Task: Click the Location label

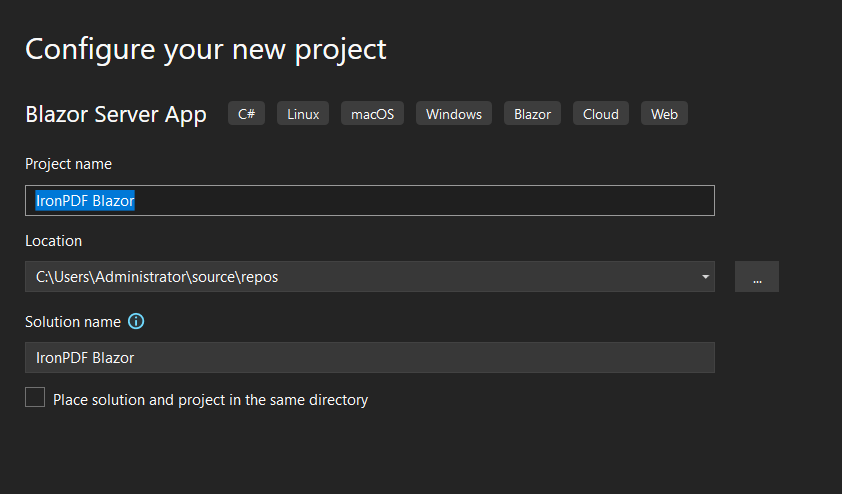Action: [x=54, y=241]
